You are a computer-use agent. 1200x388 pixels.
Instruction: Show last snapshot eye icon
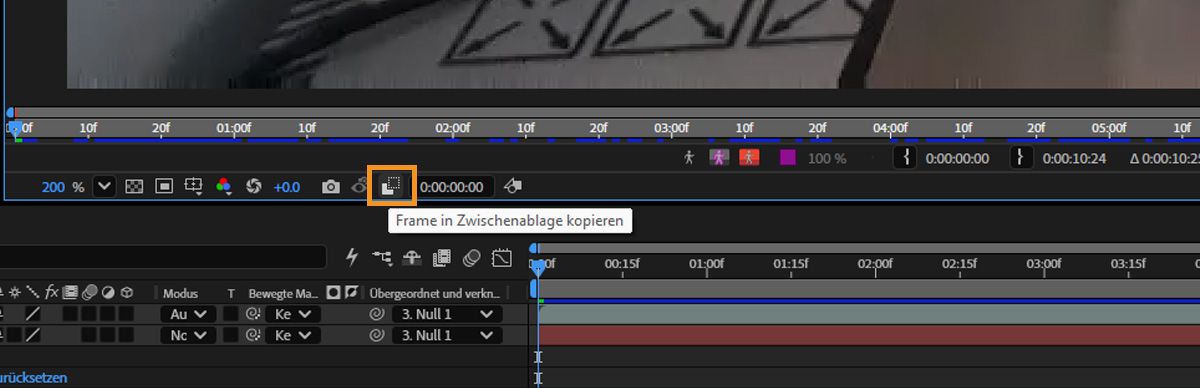361,187
